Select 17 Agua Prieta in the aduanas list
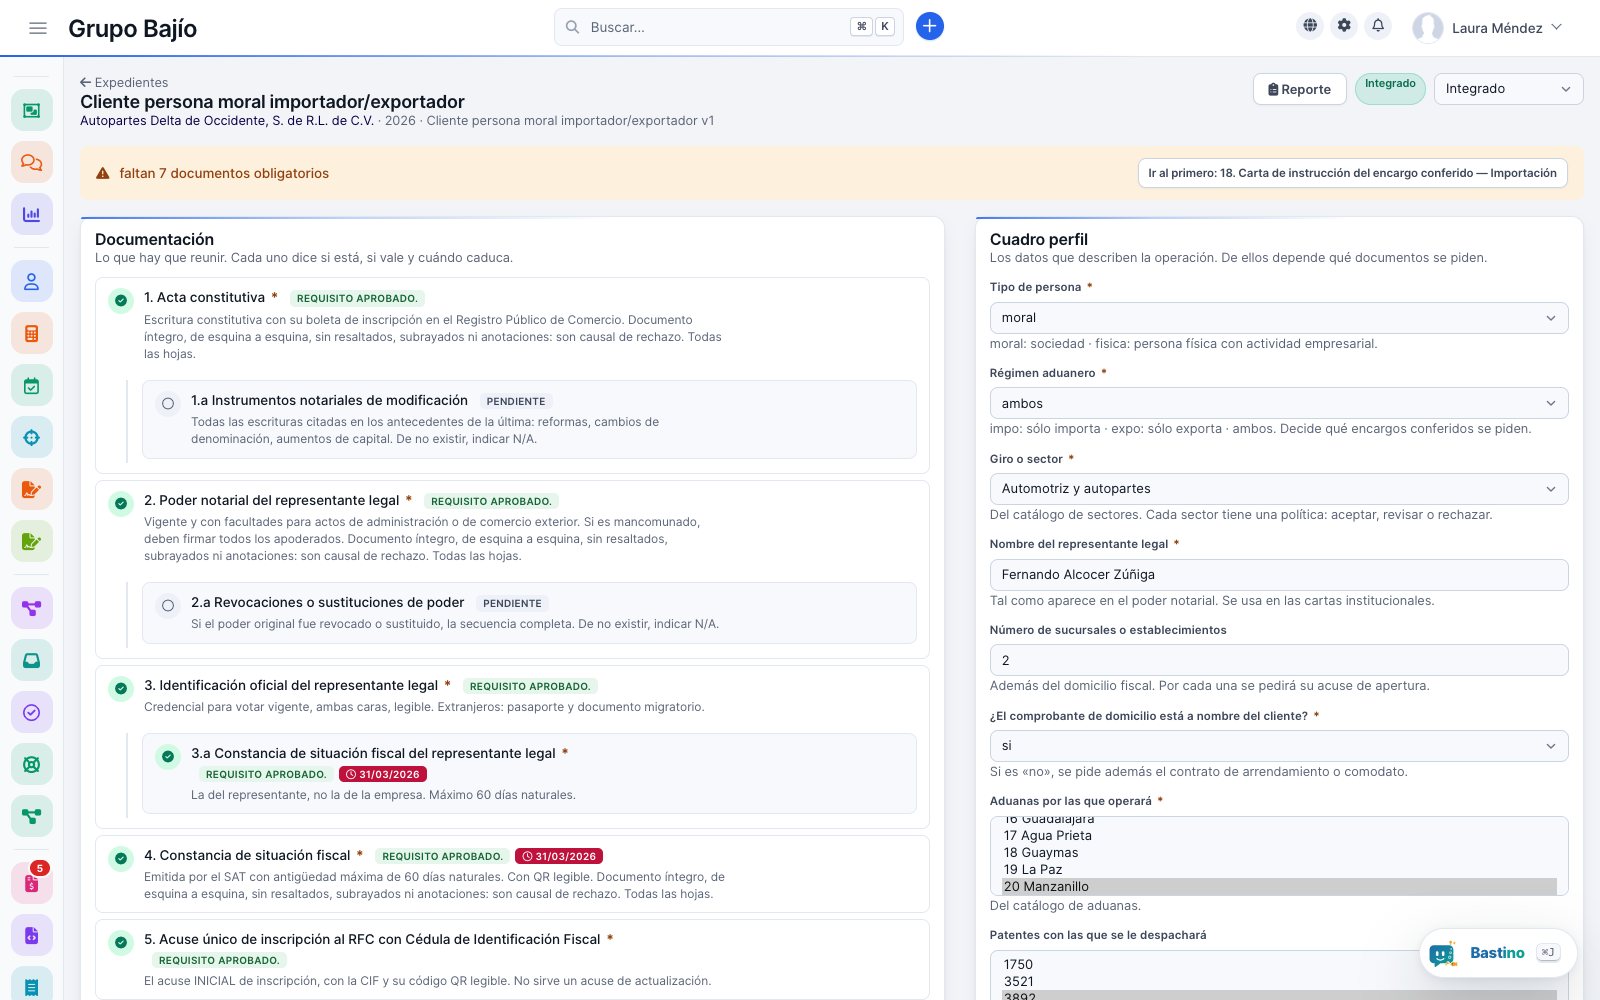 click(x=1279, y=836)
